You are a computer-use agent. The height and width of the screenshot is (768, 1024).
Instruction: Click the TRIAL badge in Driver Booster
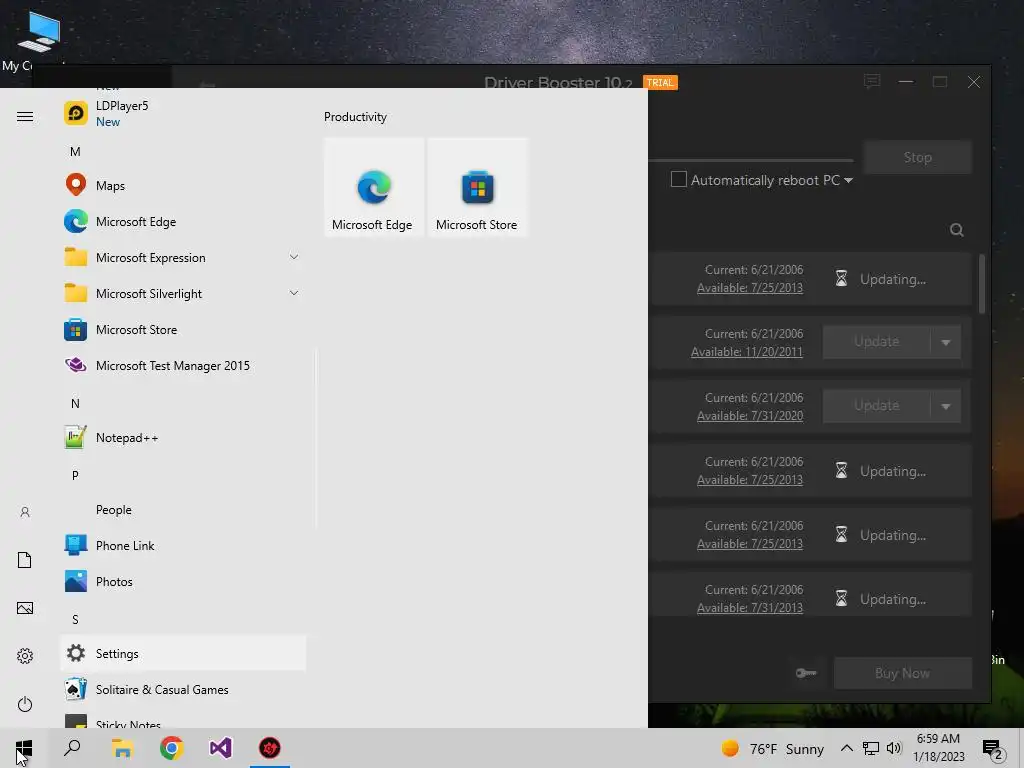point(660,82)
